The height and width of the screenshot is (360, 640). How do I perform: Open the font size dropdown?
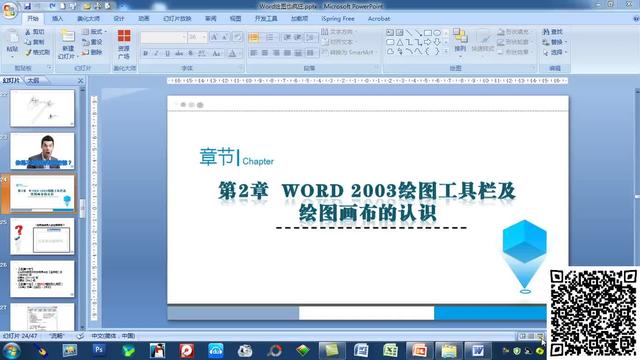[x=198, y=37]
